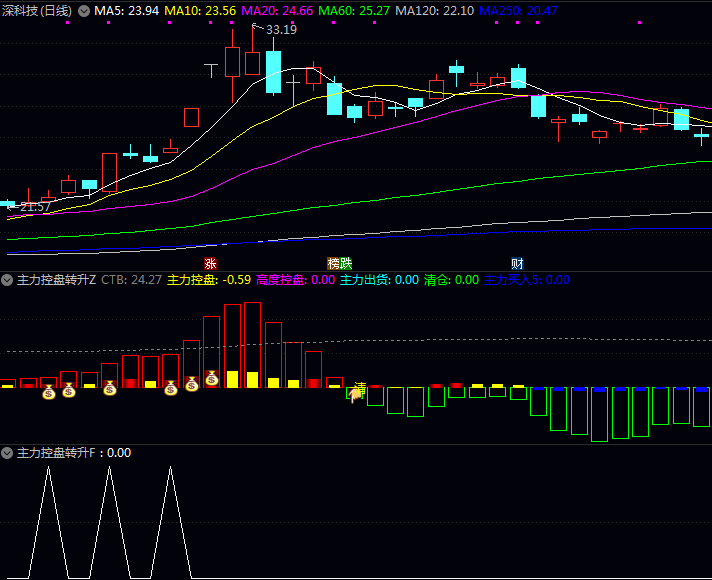The image size is (712, 580).
Task: Click the red 涨 event marker
Action: pos(210,264)
